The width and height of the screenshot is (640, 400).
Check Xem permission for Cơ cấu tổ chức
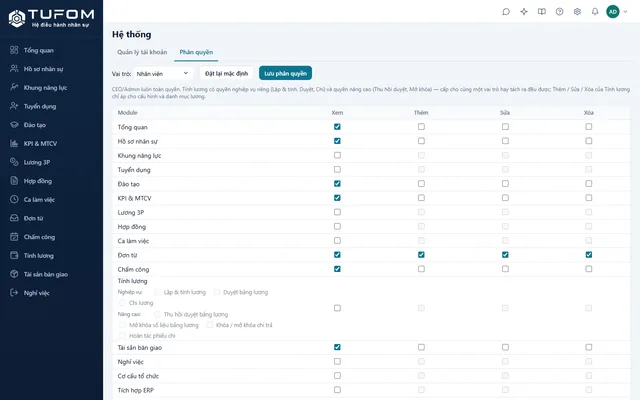pyautogui.click(x=337, y=376)
